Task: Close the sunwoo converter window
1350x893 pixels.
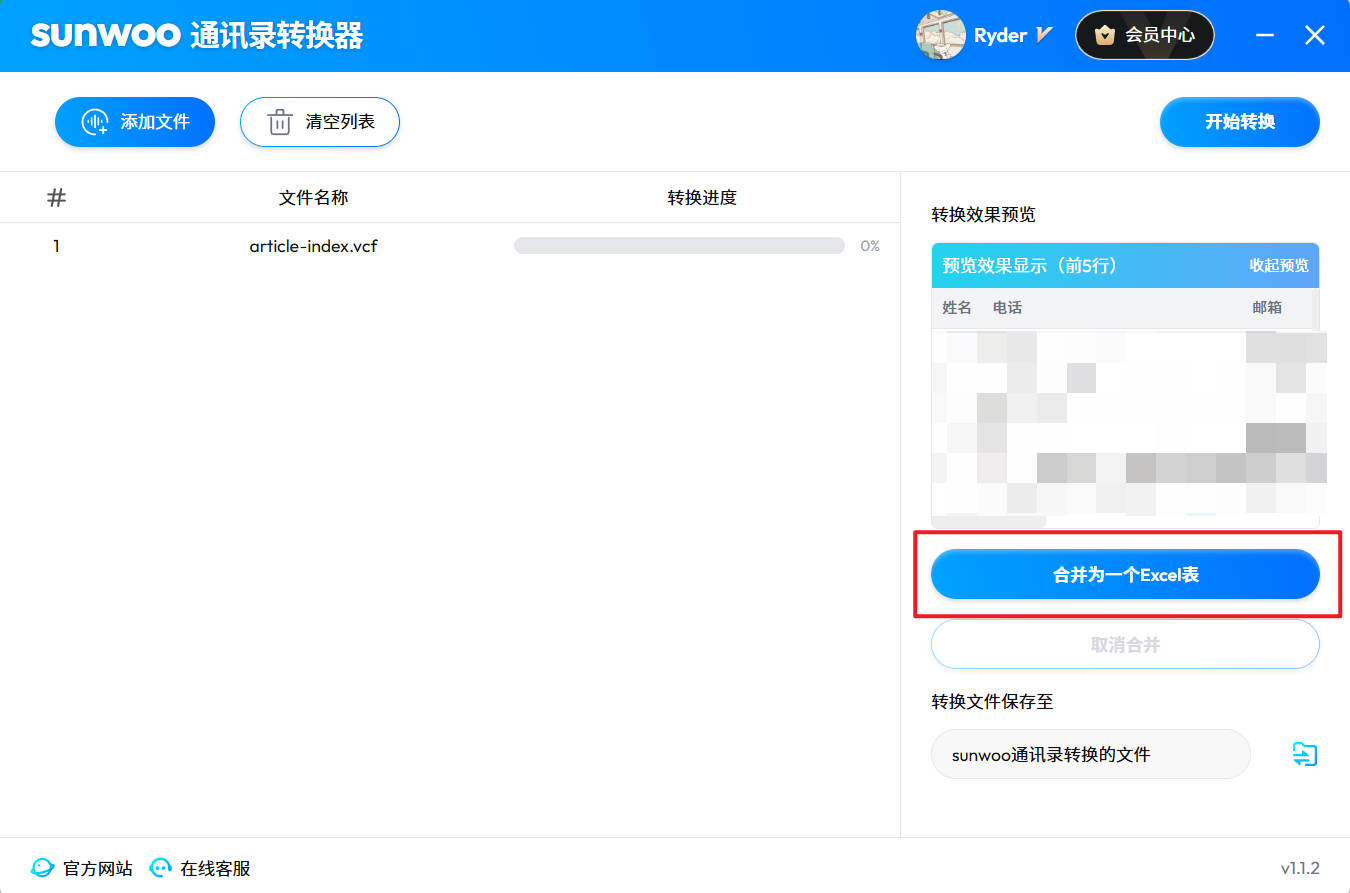Action: pos(1315,35)
